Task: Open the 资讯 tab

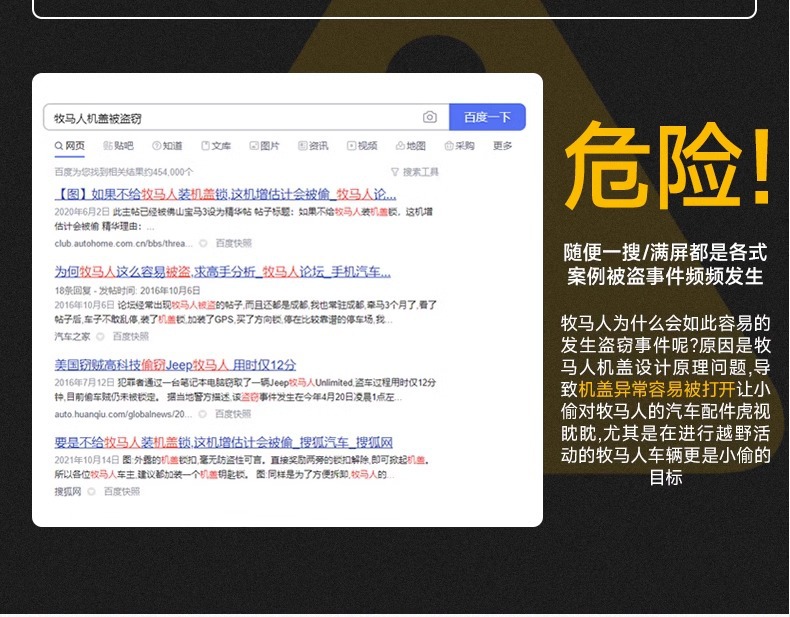Action: coord(313,146)
